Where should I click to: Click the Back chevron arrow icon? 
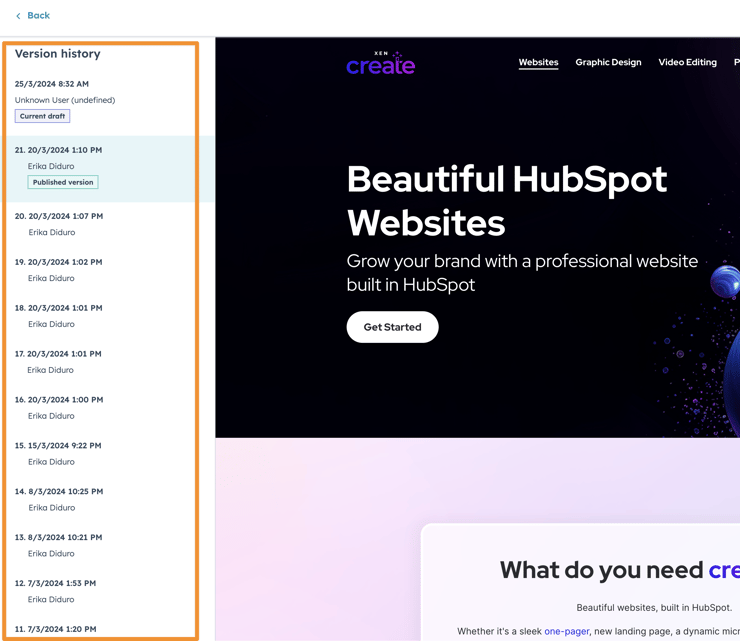click(18, 16)
